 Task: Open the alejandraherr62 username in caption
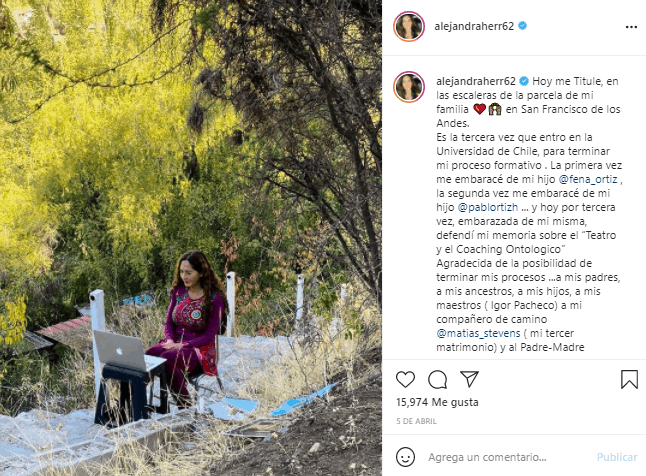475,81
